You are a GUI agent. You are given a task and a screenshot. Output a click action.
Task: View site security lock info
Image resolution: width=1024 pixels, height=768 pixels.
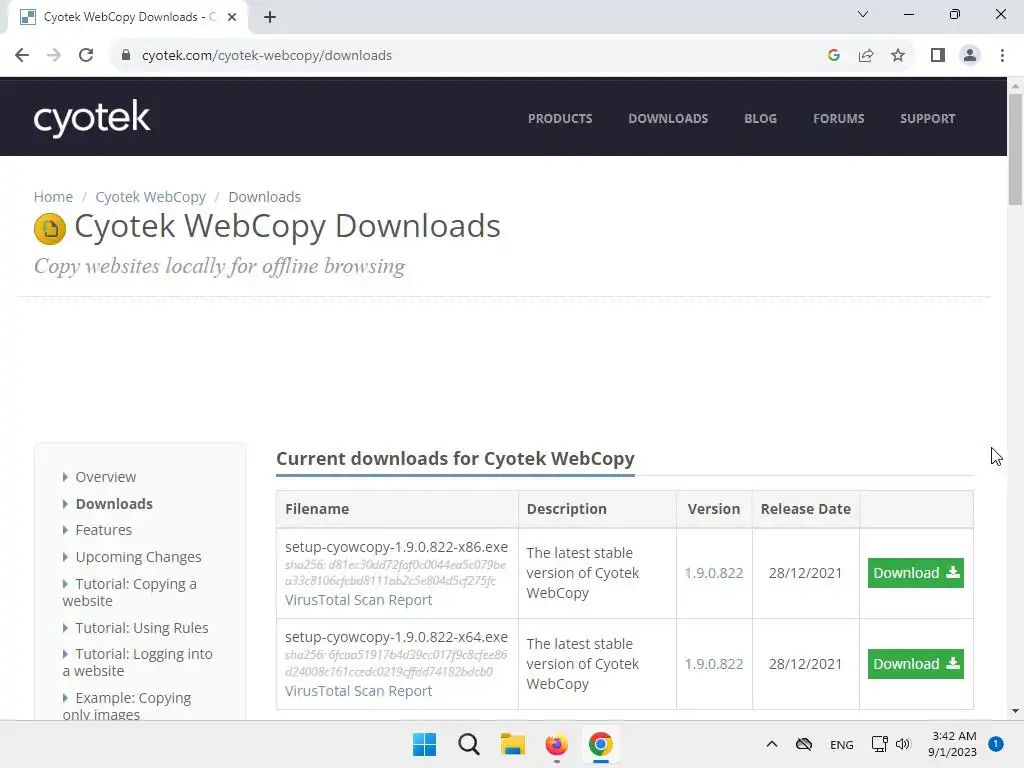point(126,56)
